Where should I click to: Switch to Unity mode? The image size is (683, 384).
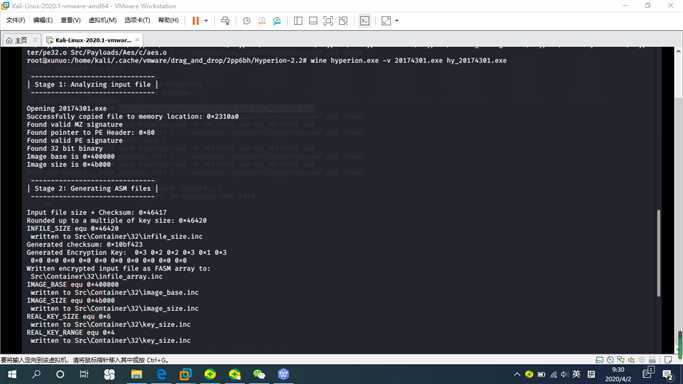coord(343,20)
